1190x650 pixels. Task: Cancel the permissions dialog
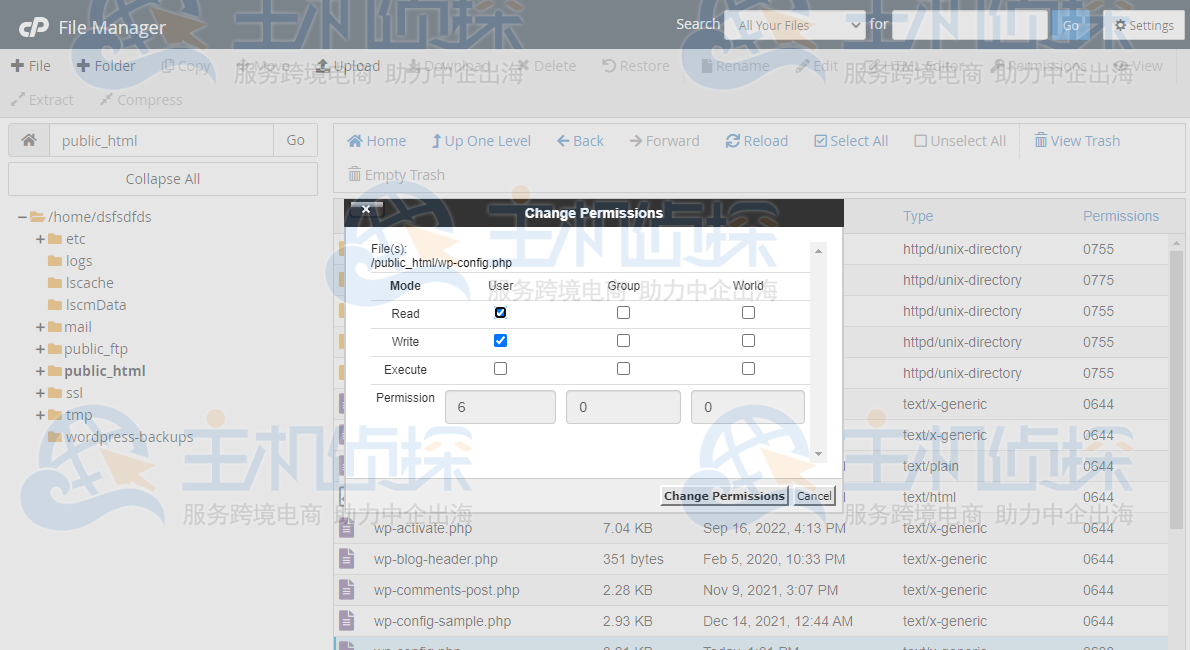click(x=813, y=495)
